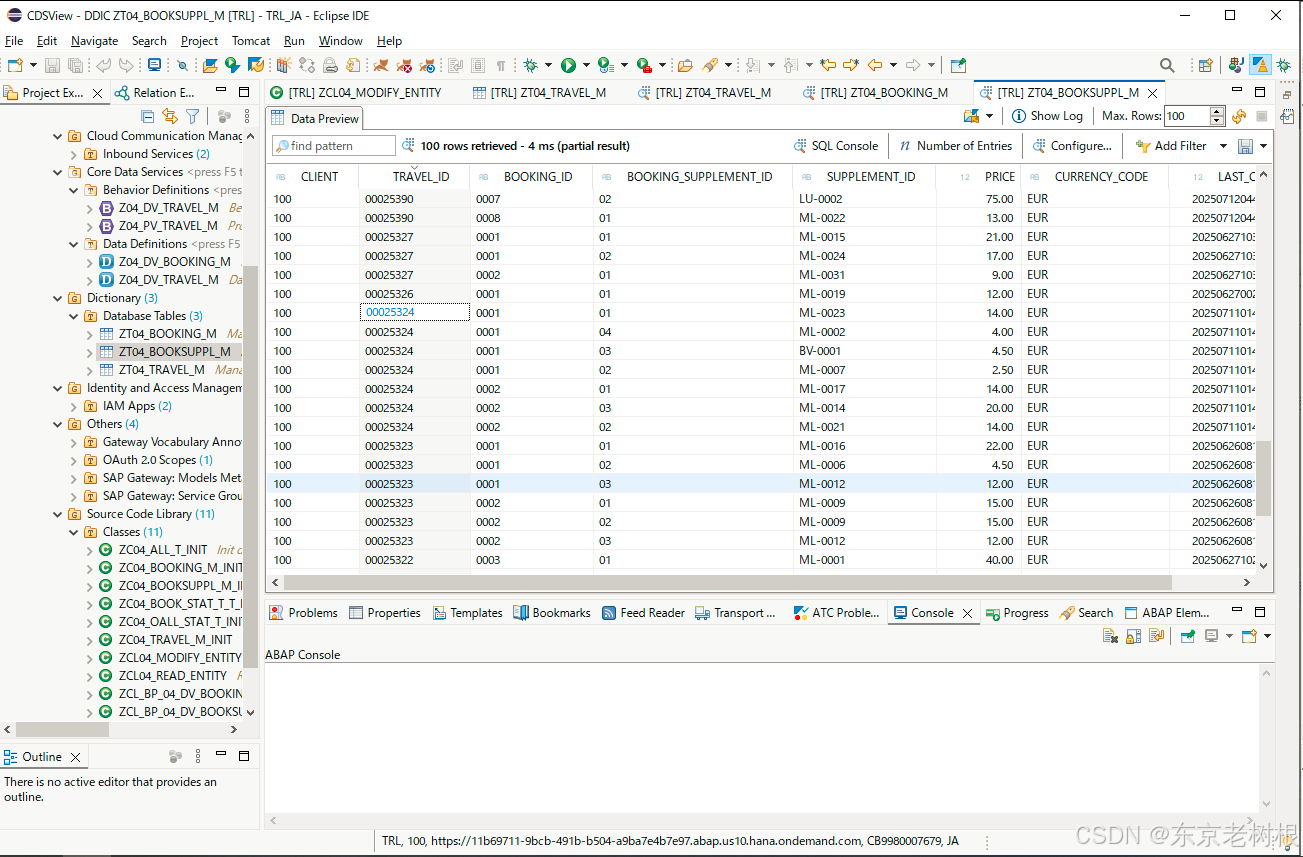1303x857 pixels.
Task: Expand the Database Tables node
Action: coord(72,315)
